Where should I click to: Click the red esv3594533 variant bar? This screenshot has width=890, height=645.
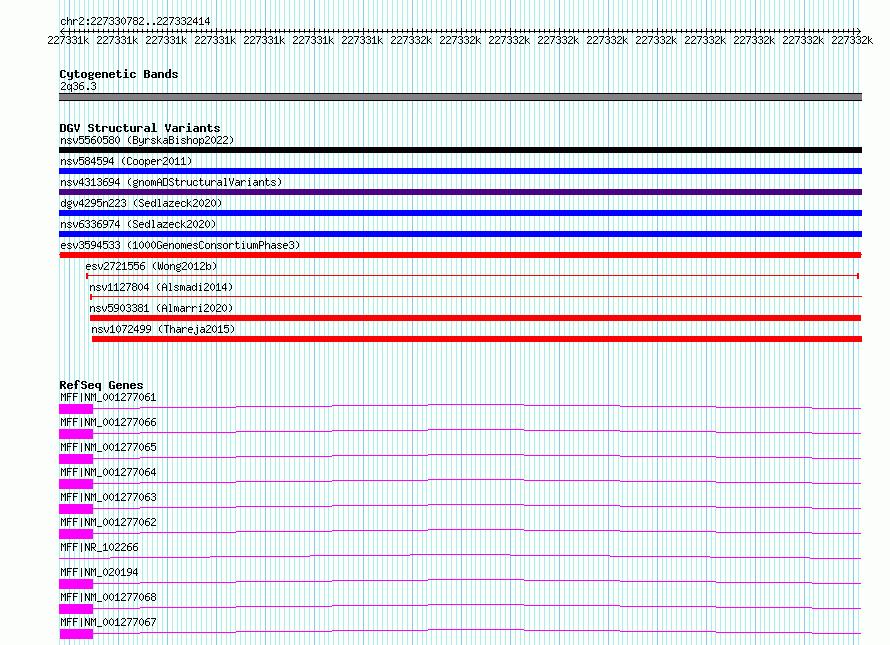[460, 255]
